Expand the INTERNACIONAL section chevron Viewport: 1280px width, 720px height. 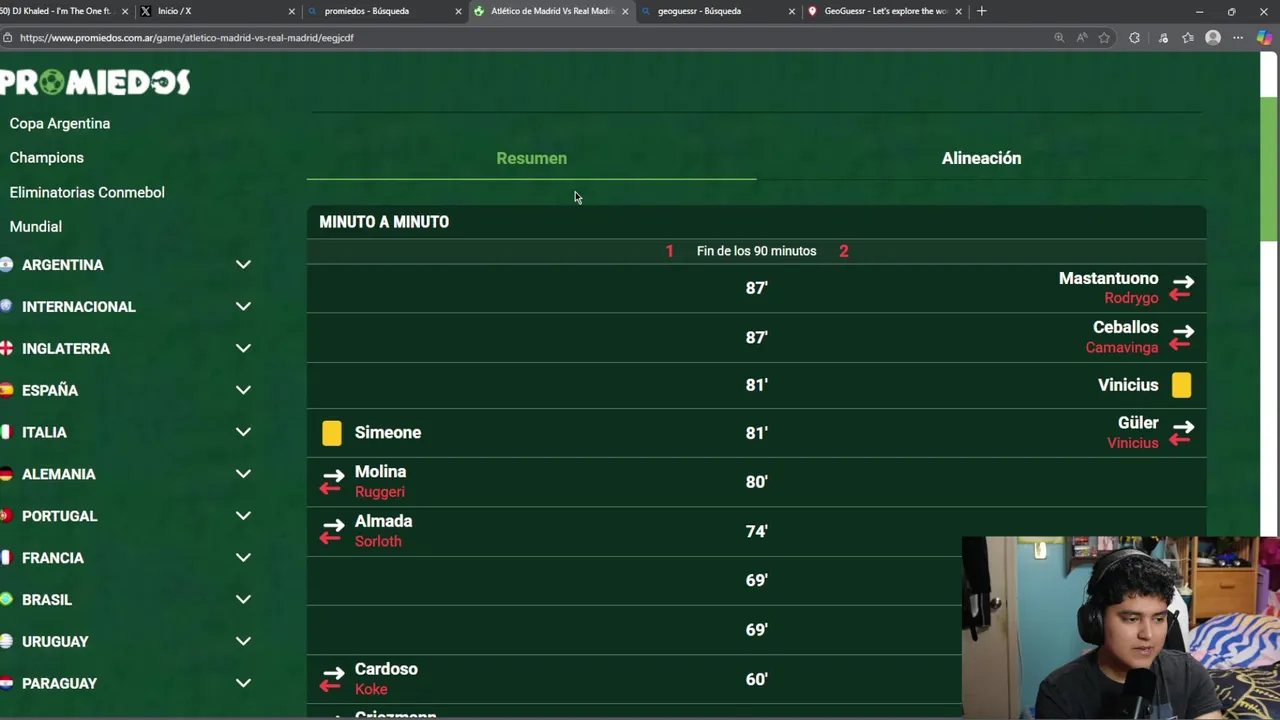click(243, 306)
